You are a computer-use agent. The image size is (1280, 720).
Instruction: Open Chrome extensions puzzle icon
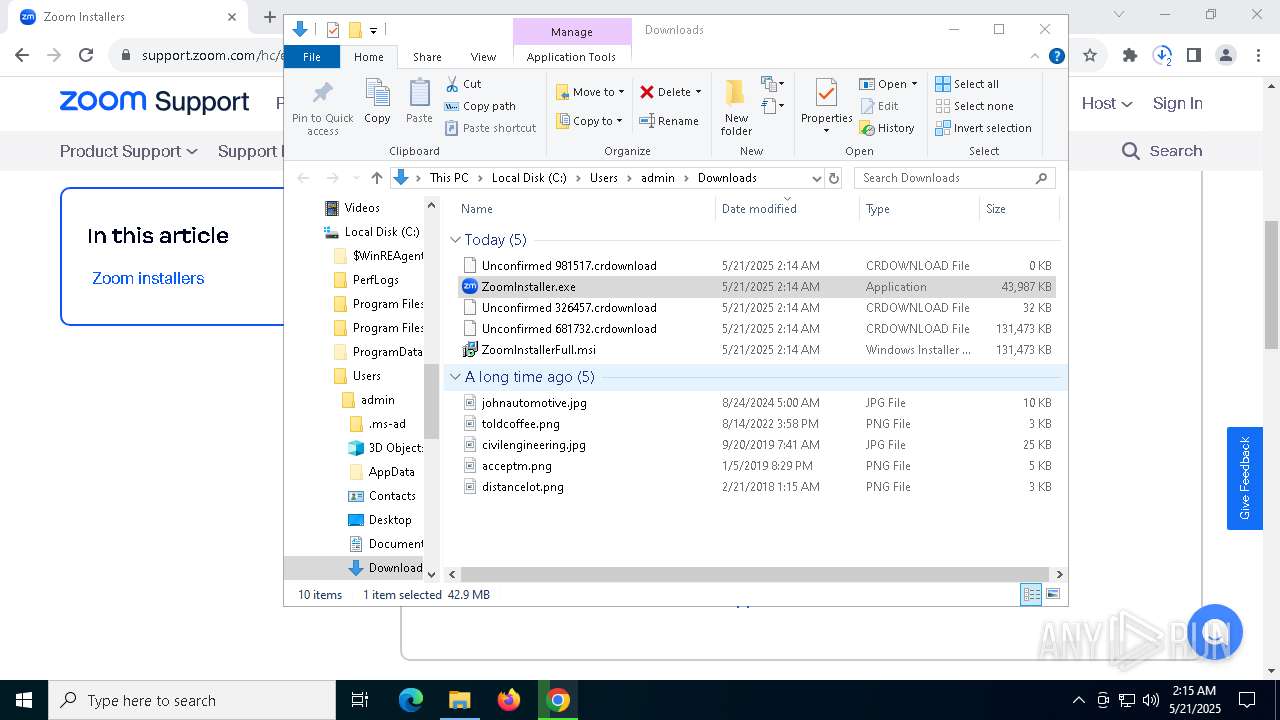(1130, 56)
